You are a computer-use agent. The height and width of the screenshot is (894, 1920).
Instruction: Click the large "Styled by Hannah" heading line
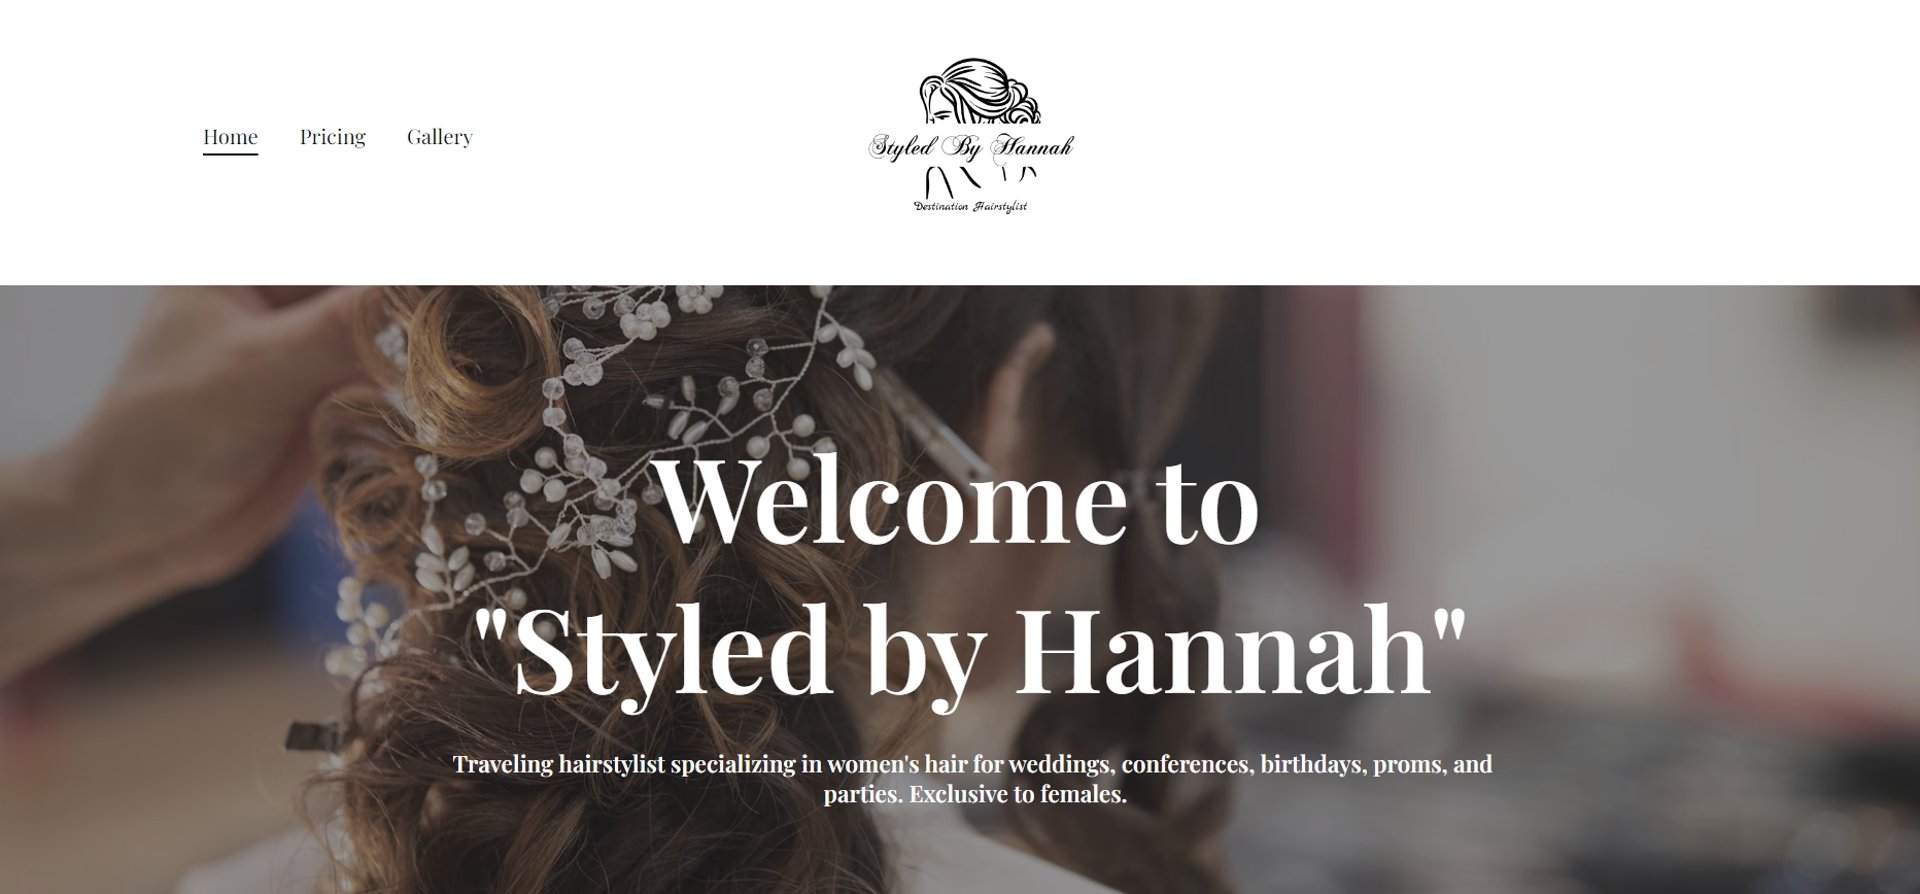969,650
